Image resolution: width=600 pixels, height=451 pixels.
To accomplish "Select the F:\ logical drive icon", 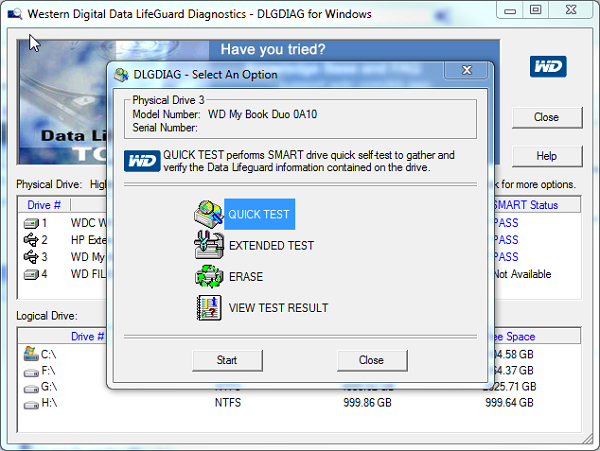I will click(x=31, y=371).
